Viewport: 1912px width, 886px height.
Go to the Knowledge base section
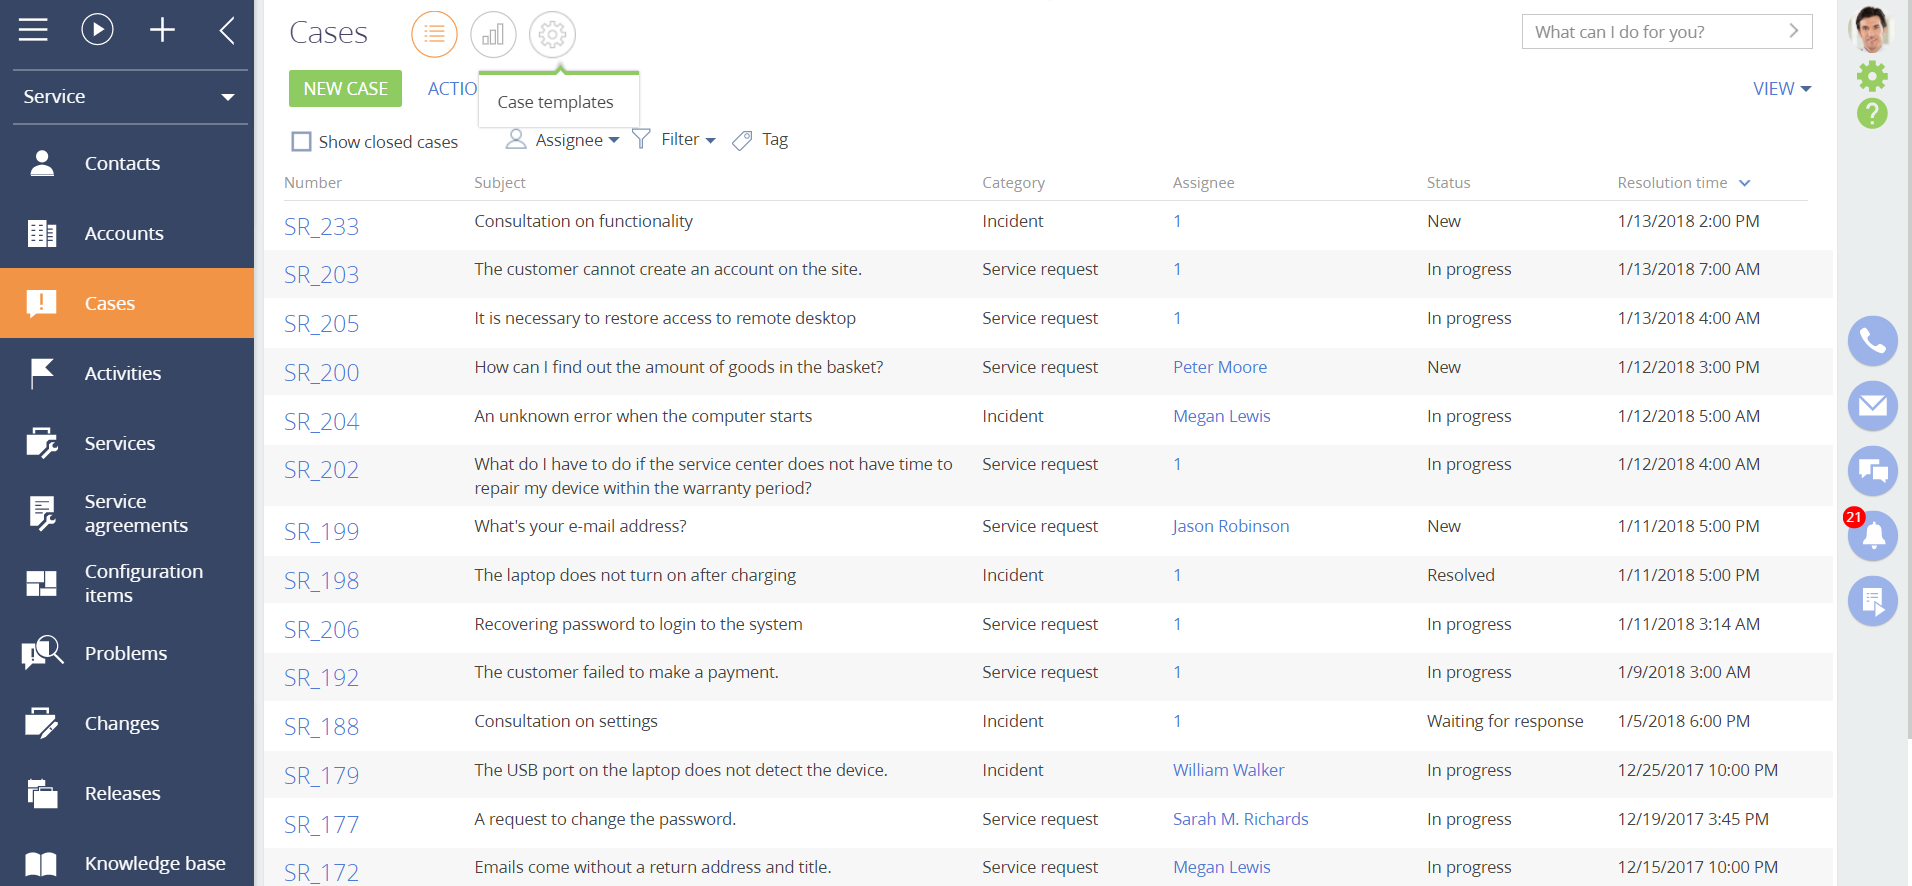point(155,863)
